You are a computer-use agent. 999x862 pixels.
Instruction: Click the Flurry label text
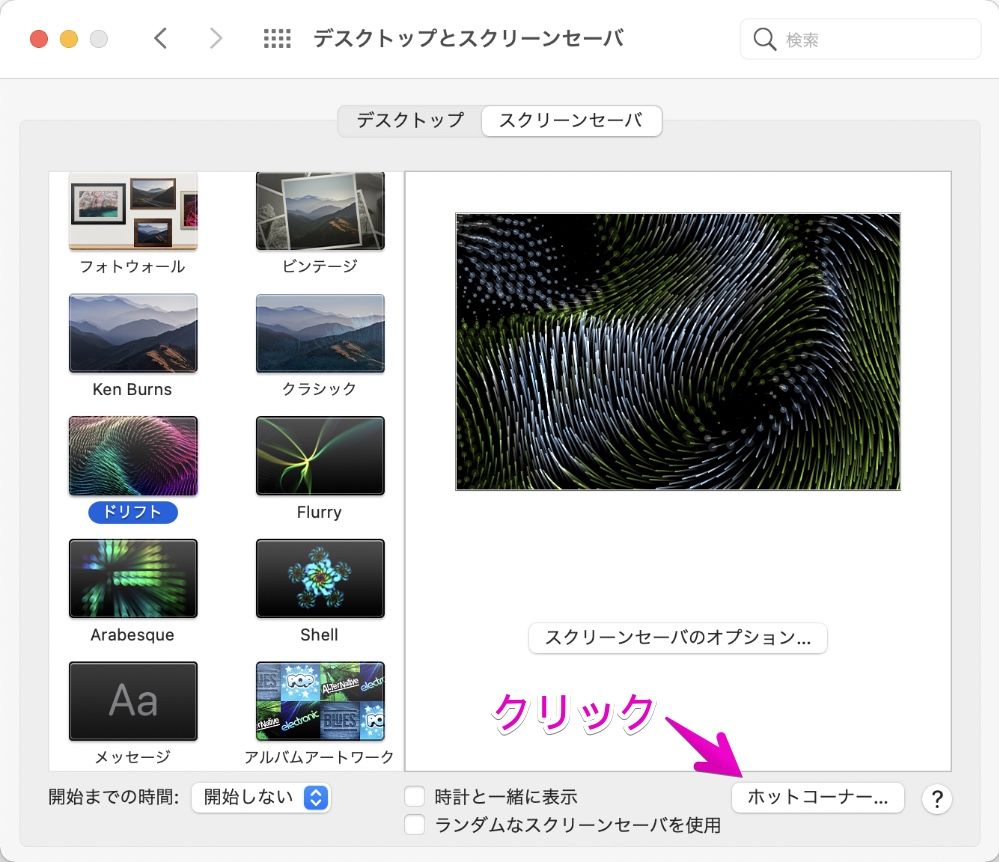[x=319, y=512]
